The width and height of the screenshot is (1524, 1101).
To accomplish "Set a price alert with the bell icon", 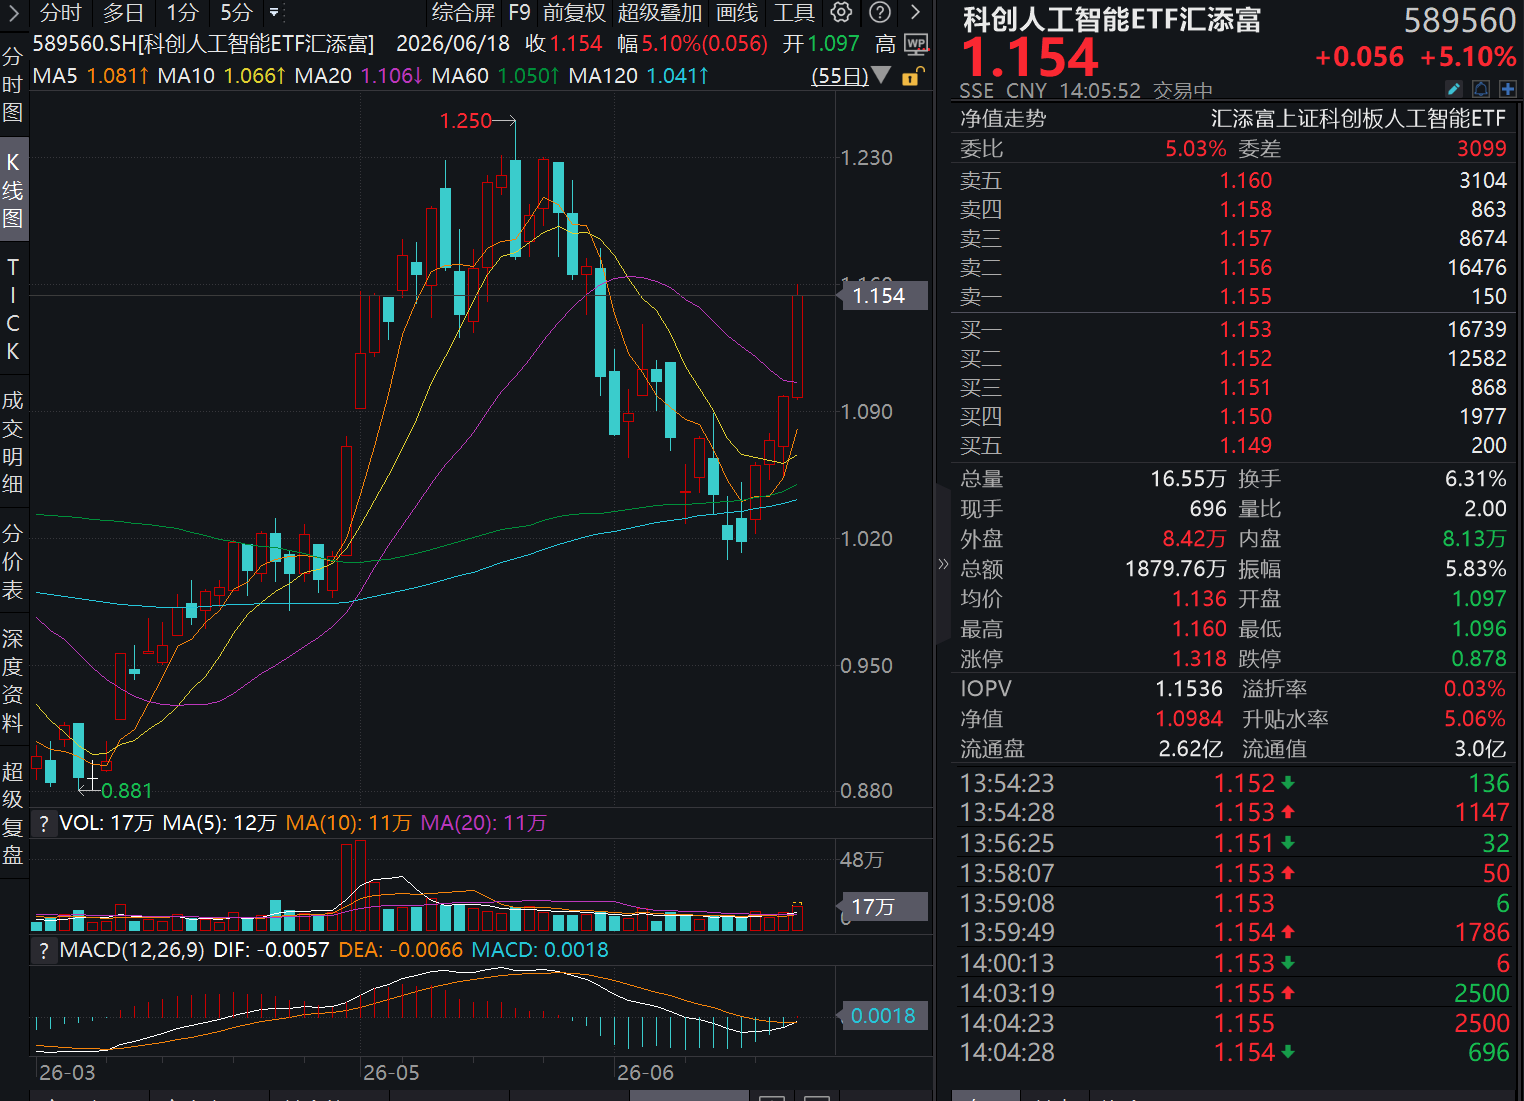I will coord(1481,89).
